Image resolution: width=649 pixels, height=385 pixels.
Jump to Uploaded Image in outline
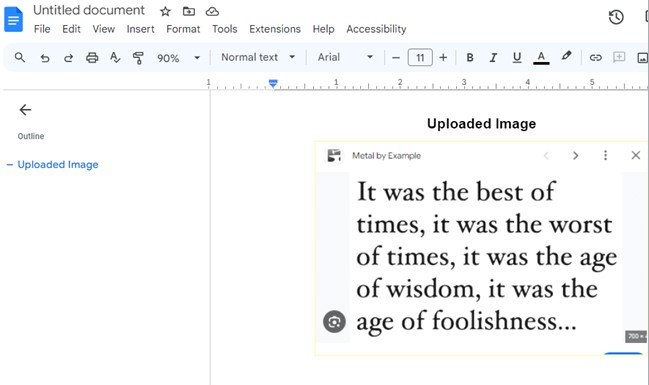(58, 165)
